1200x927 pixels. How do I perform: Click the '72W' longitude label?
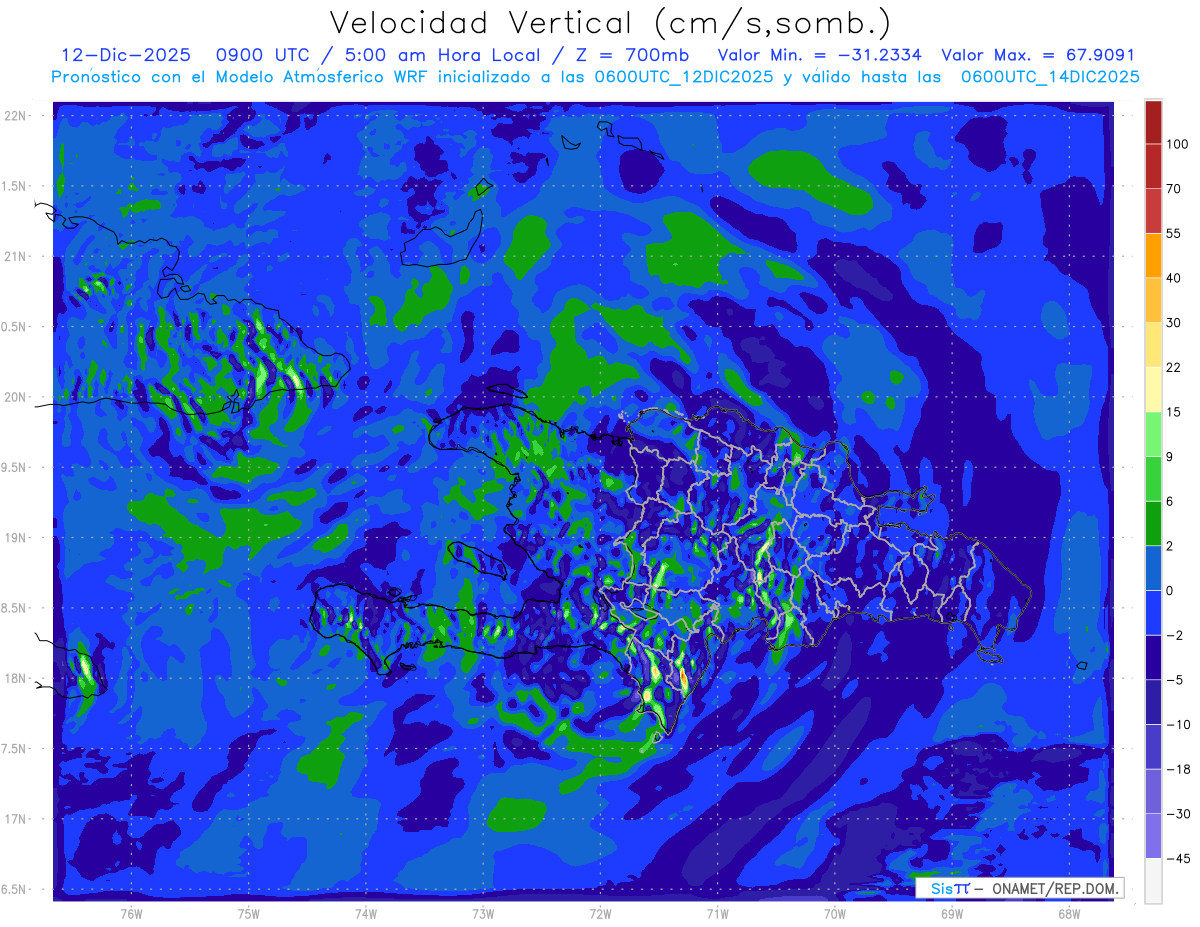600,913
